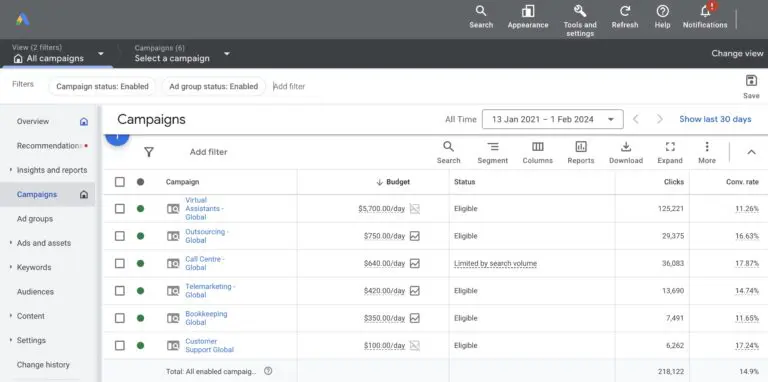Viewport: 768px width, 382px height.
Task: Click the Show last 30 days link
Action: point(715,119)
